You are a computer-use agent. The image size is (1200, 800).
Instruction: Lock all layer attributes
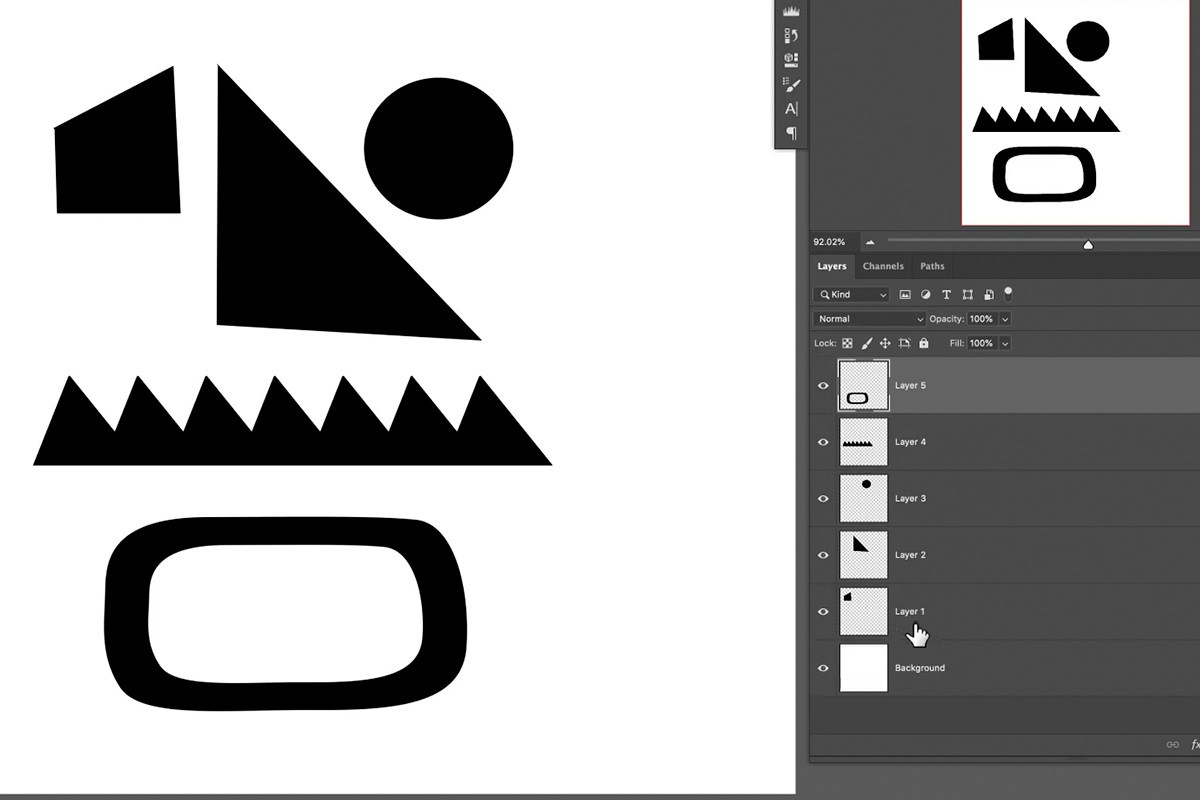tap(924, 343)
